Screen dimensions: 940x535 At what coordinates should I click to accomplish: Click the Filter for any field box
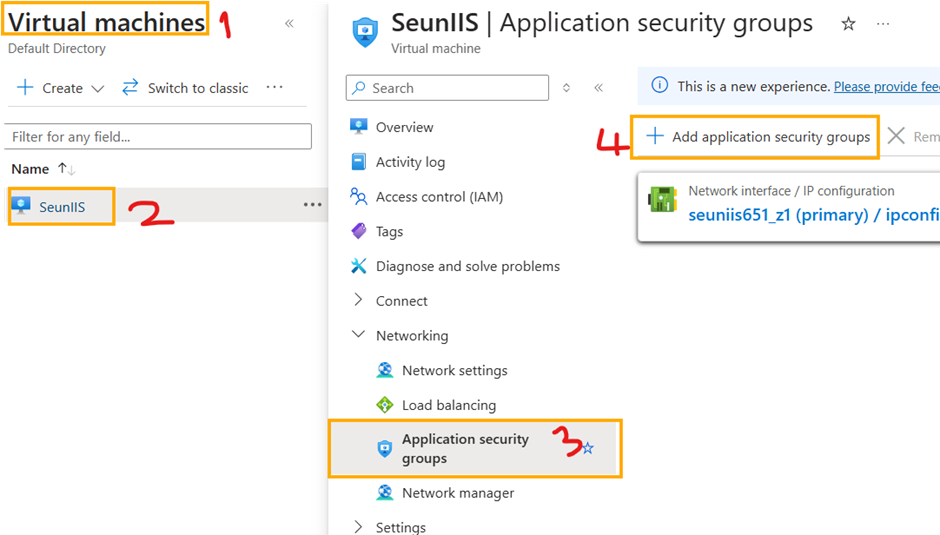[158, 136]
